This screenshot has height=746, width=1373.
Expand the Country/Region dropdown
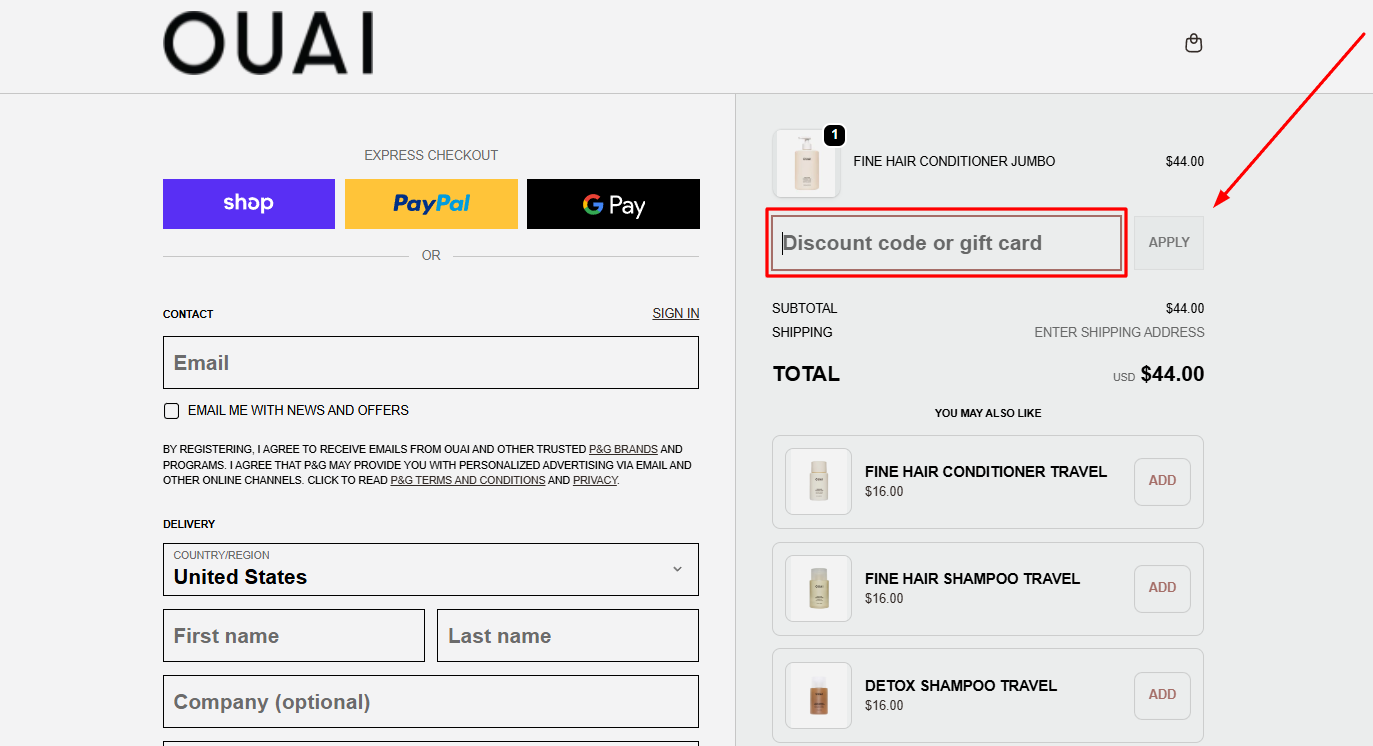[431, 569]
